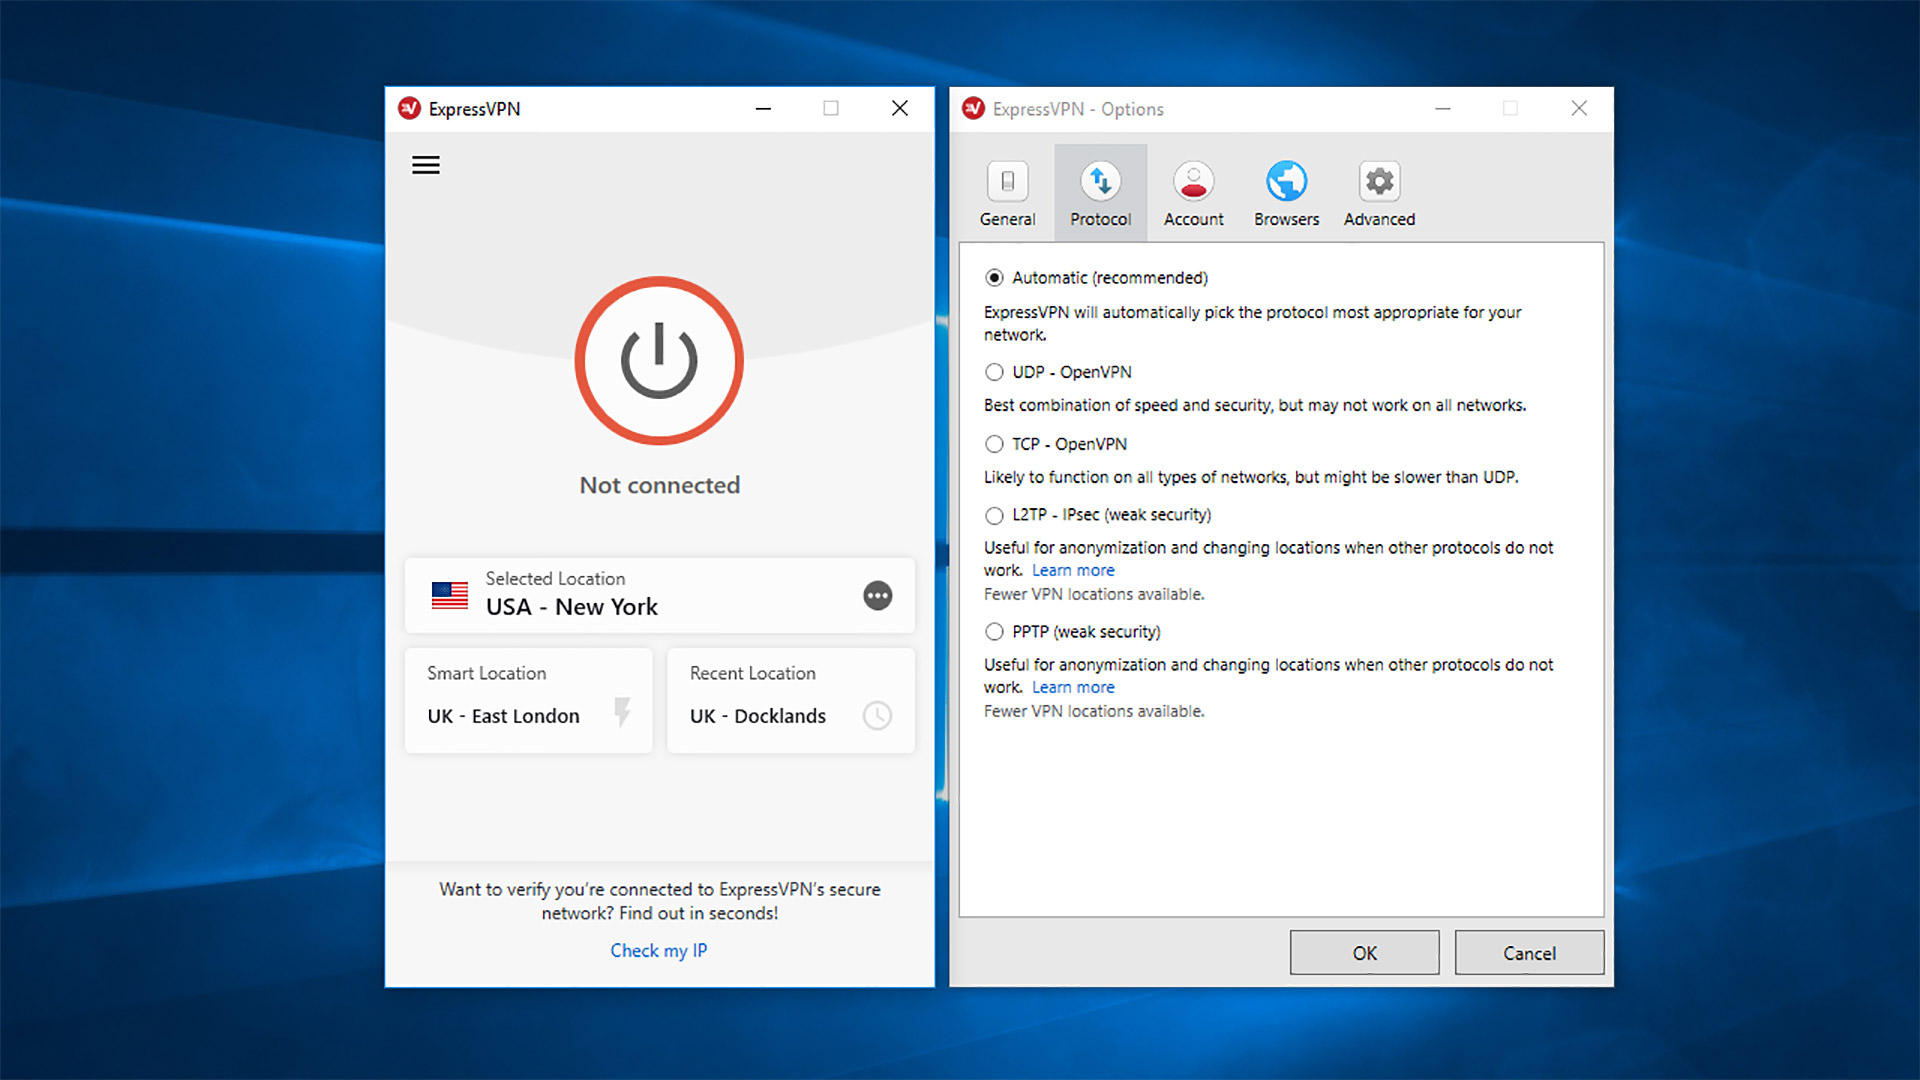Image resolution: width=1920 pixels, height=1080 pixels.
Task: Open the Account tab
Action: coord(1194,194)
